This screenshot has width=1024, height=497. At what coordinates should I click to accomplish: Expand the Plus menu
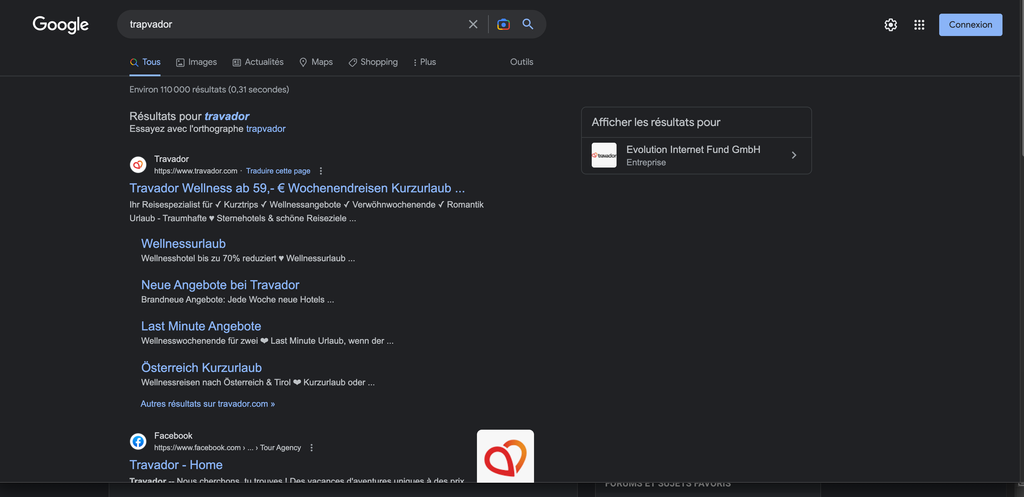point(424,62)
